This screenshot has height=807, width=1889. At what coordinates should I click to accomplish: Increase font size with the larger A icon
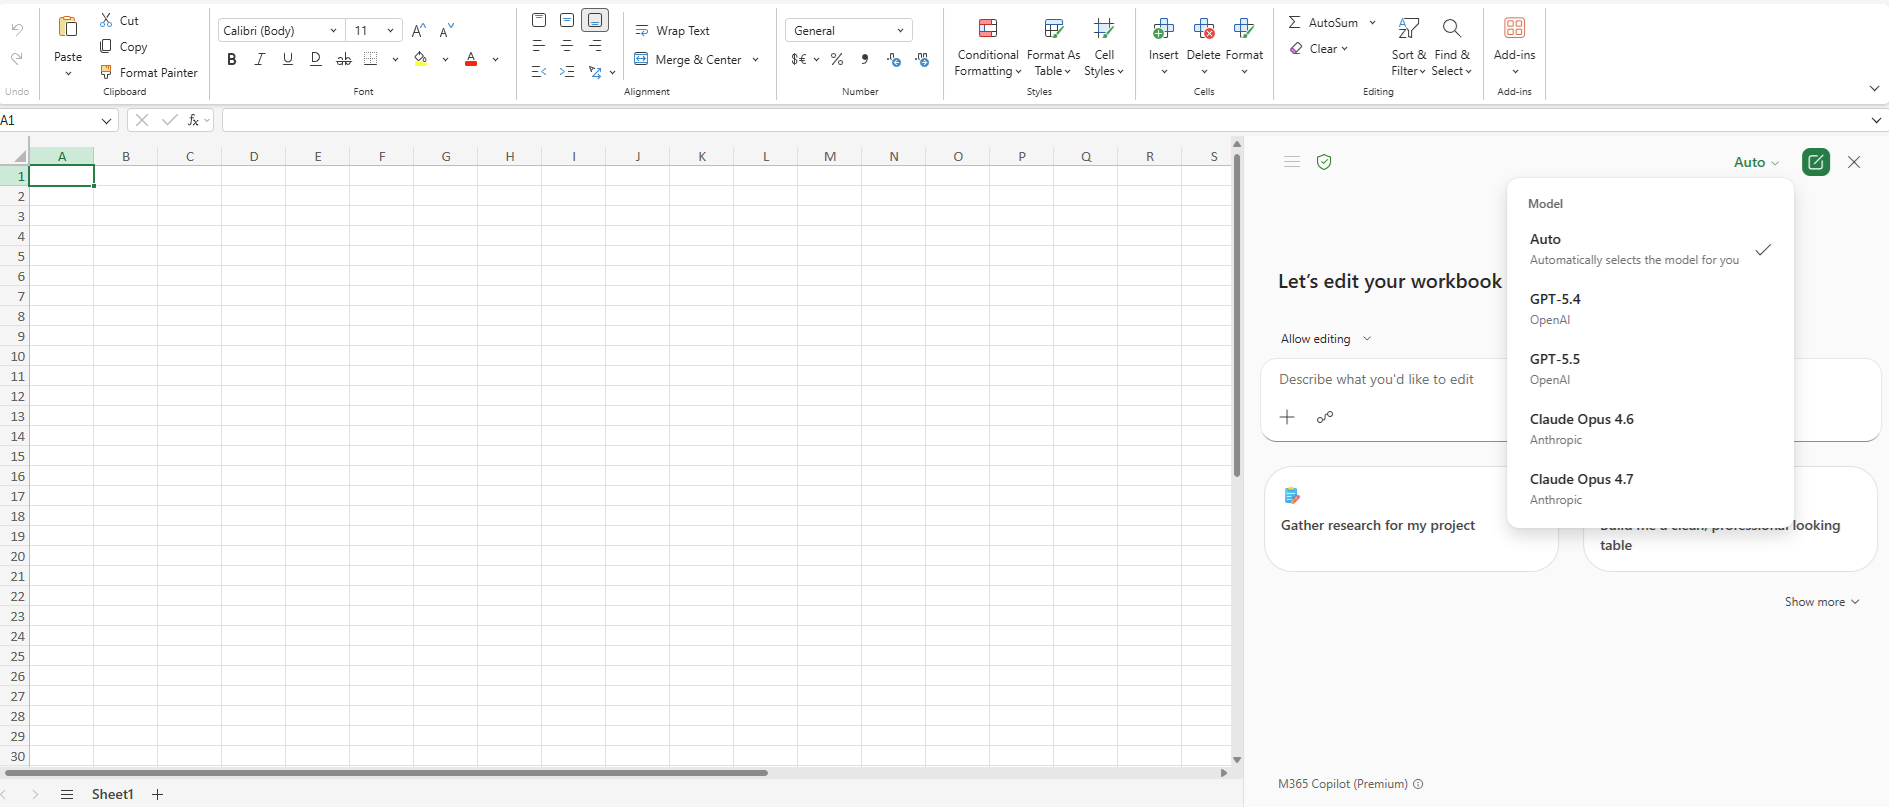(419, 30)
